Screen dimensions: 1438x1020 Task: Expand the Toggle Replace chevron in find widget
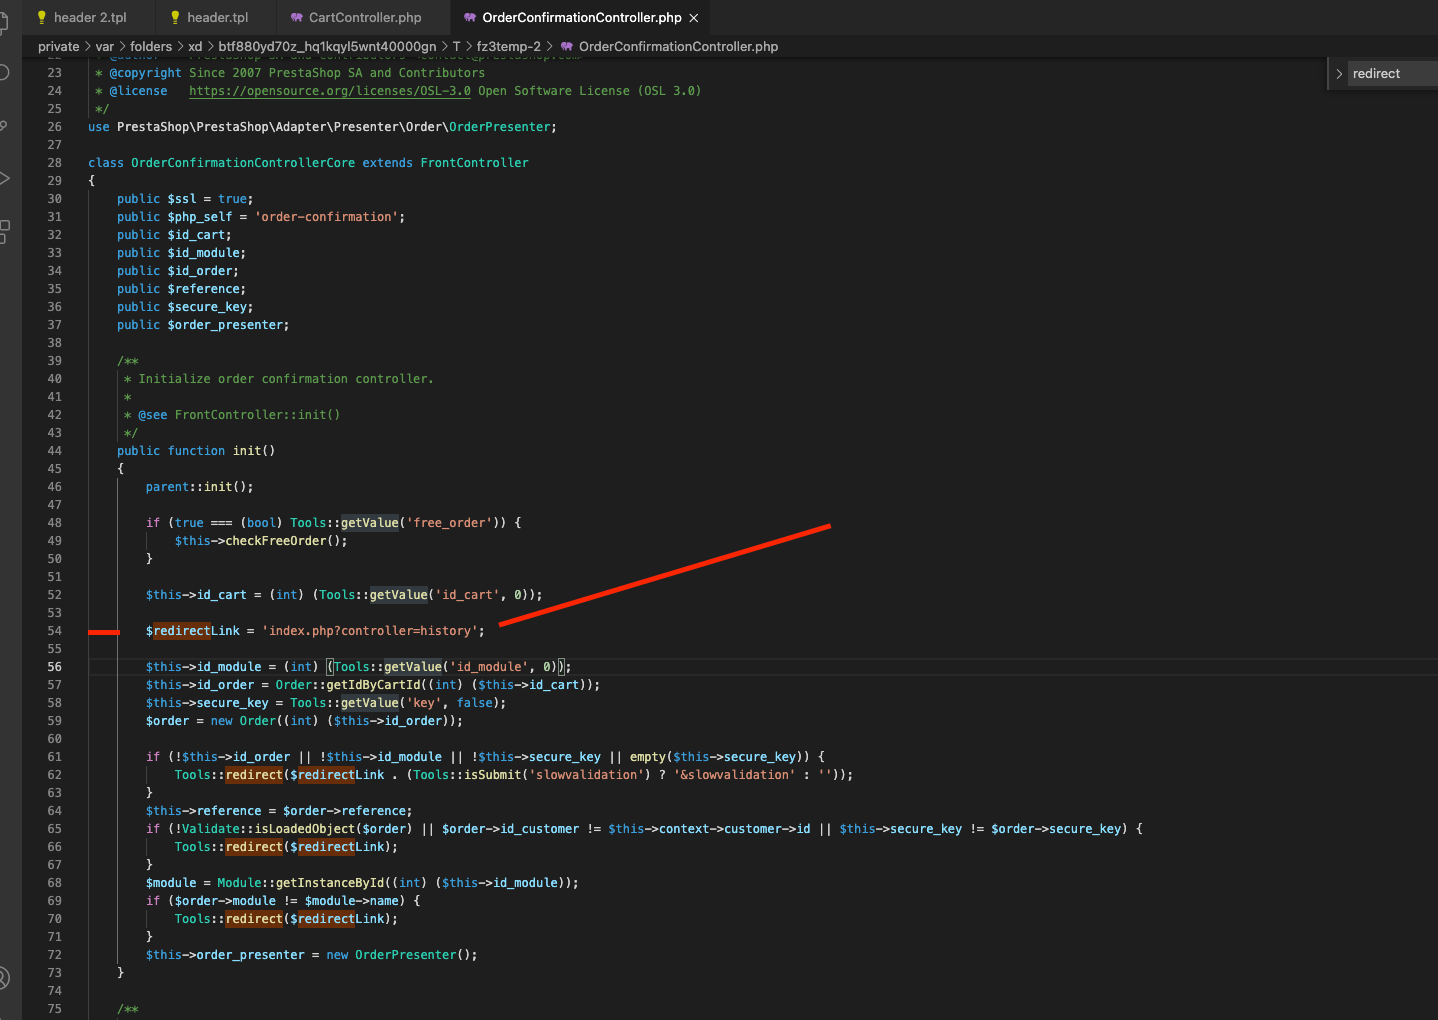tap(1339, 74)
